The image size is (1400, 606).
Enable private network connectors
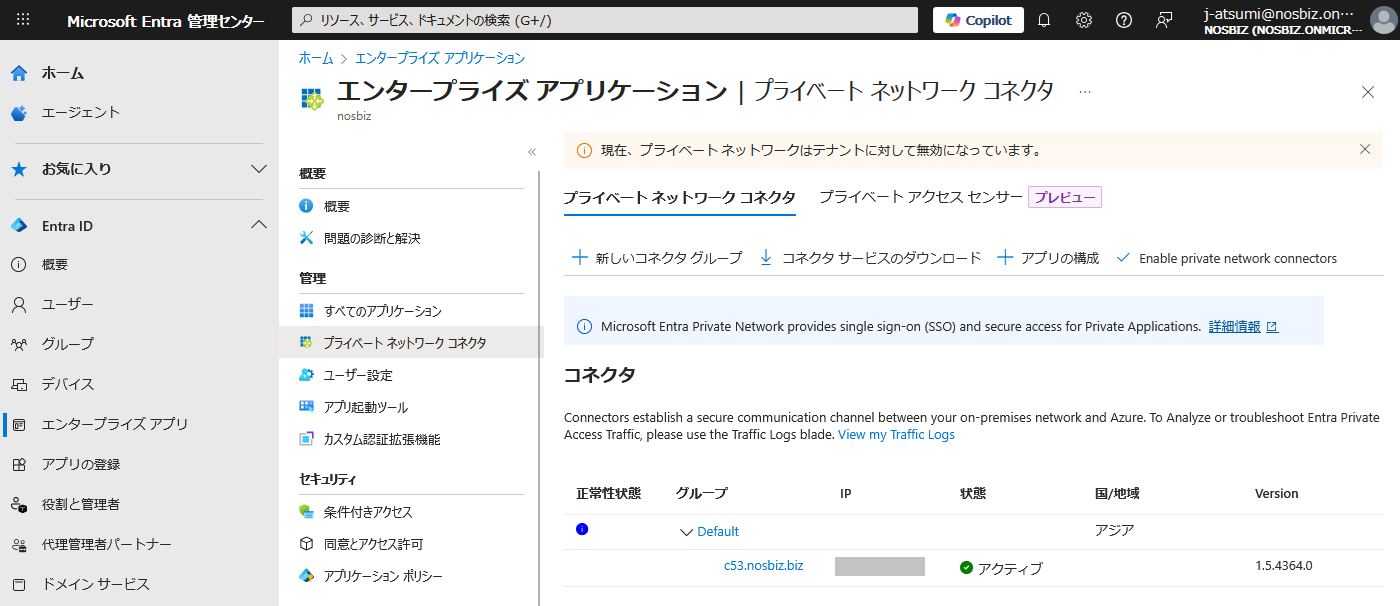pyautogui.click(x=1227, y=258)
